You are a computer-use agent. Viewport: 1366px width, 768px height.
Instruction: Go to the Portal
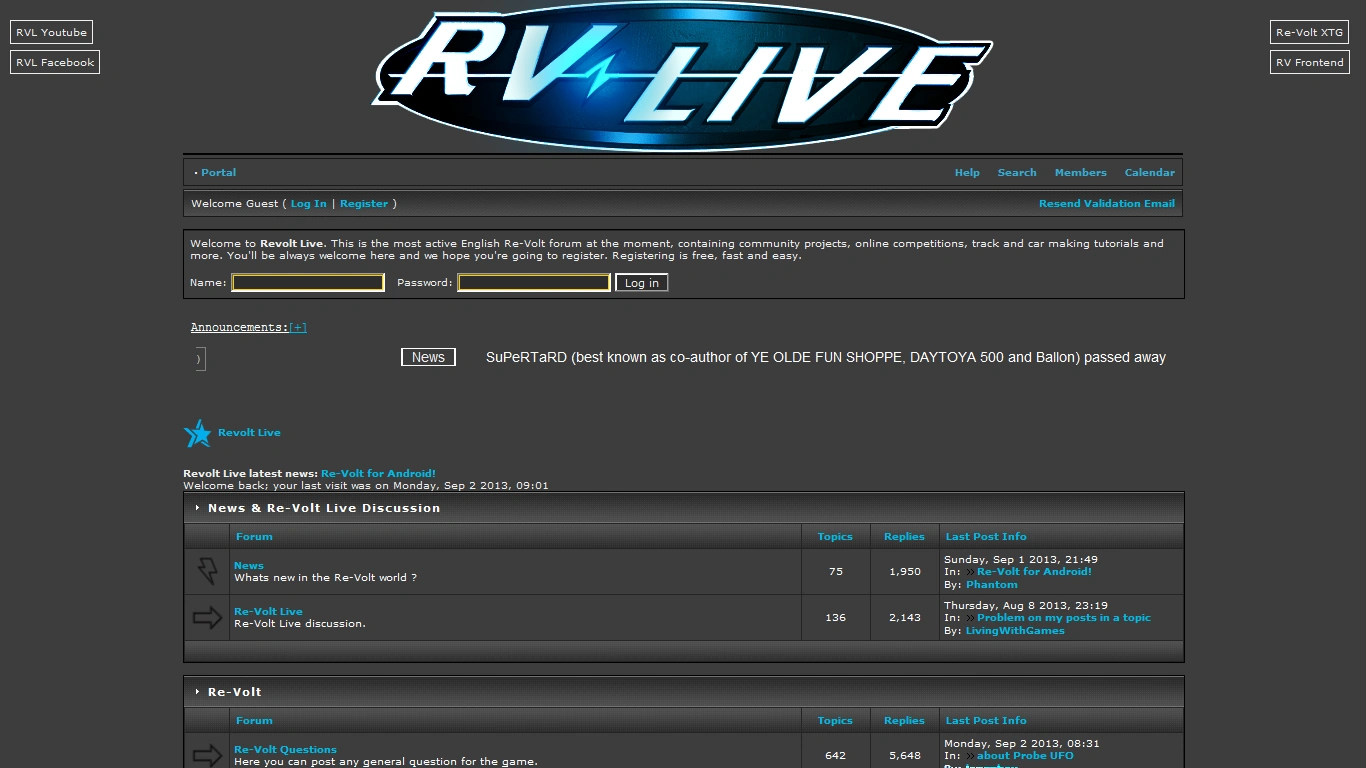coord(218,172)
